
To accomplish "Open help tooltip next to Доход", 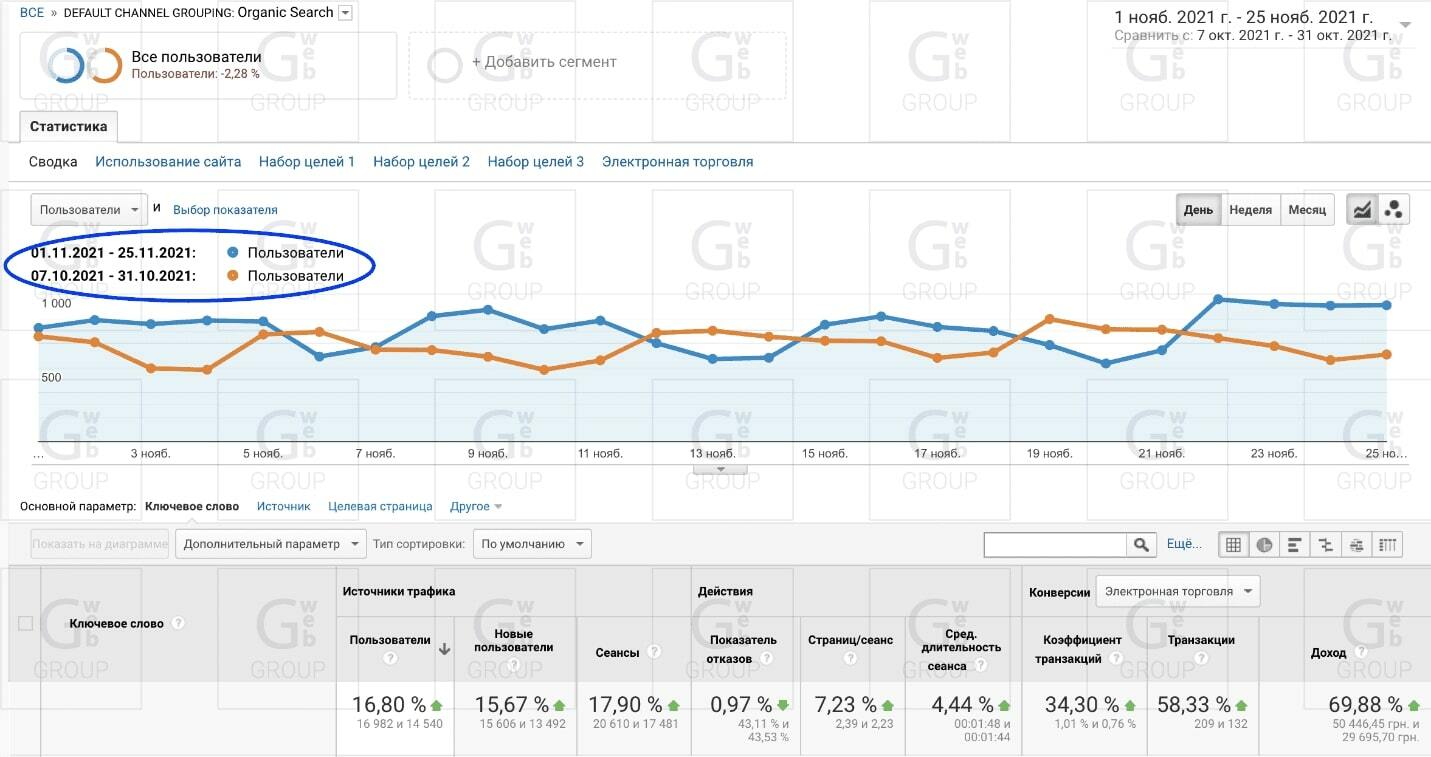I will [1361, 652].
